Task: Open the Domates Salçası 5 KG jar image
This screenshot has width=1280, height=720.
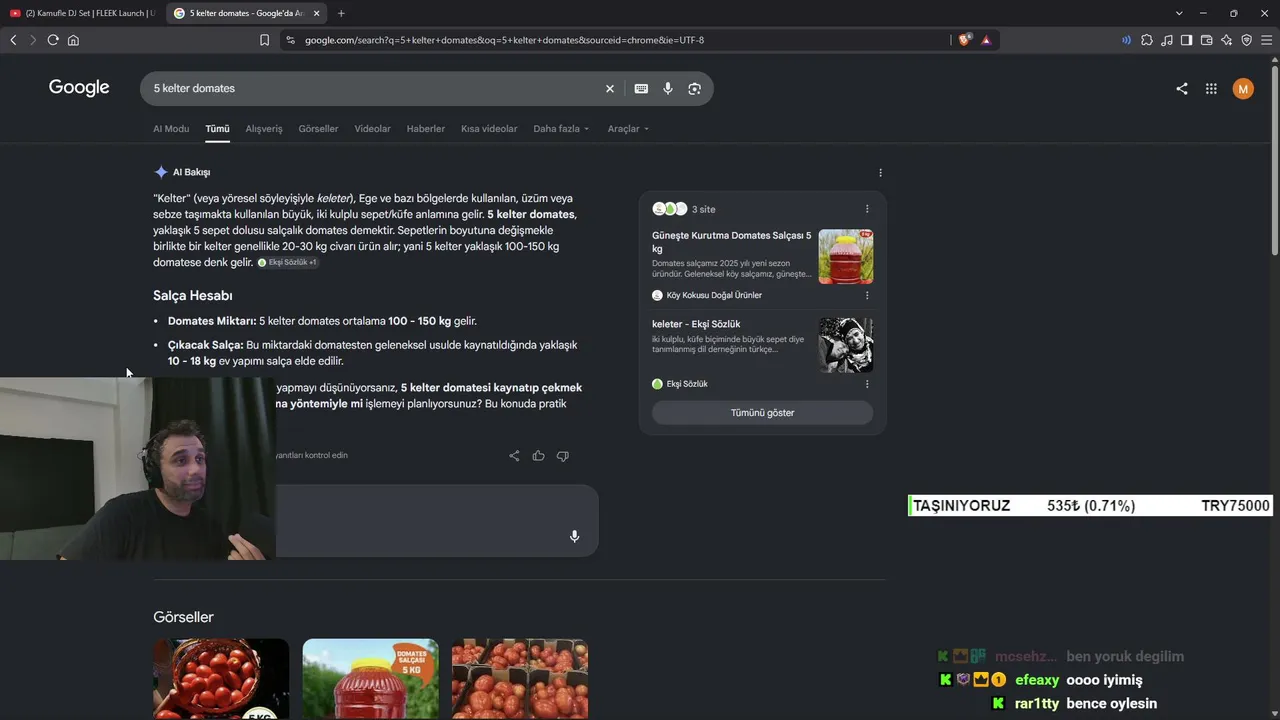Action: pos(370,679)
